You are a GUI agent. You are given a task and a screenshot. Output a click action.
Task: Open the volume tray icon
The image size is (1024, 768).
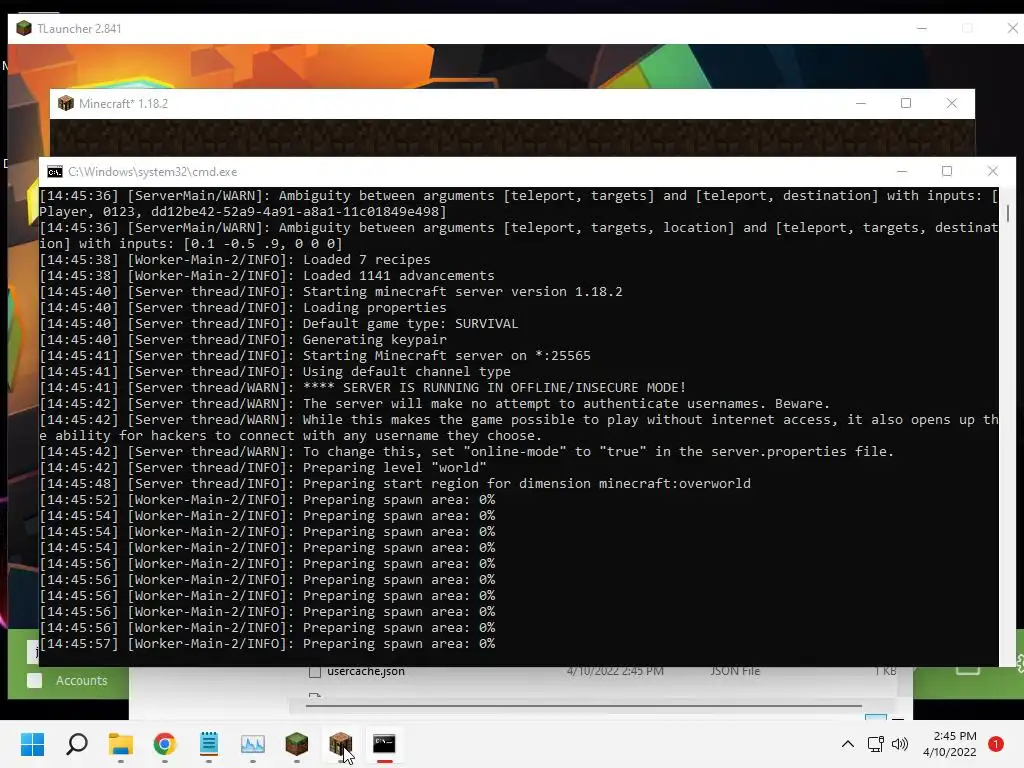(900, 744)
